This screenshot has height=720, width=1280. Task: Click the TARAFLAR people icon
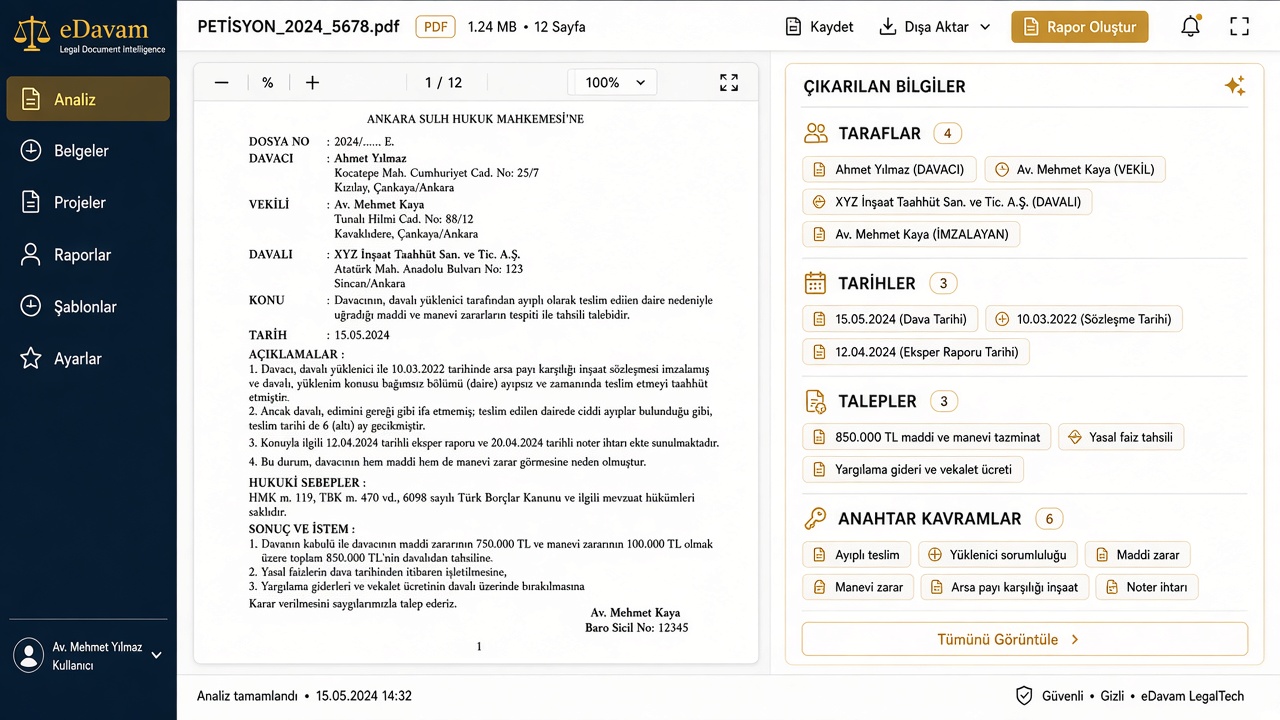click(x=816, y=133)
